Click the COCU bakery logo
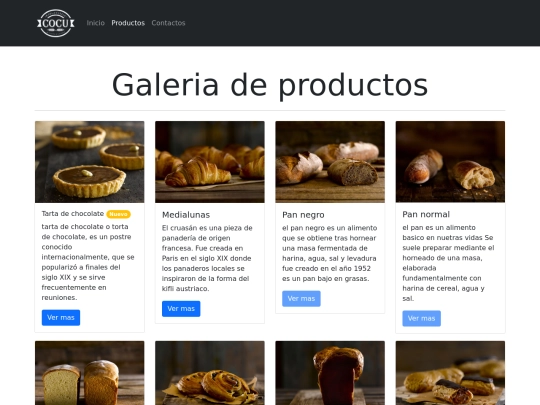Viewport: 540px width, 405px height. (56, 23)
